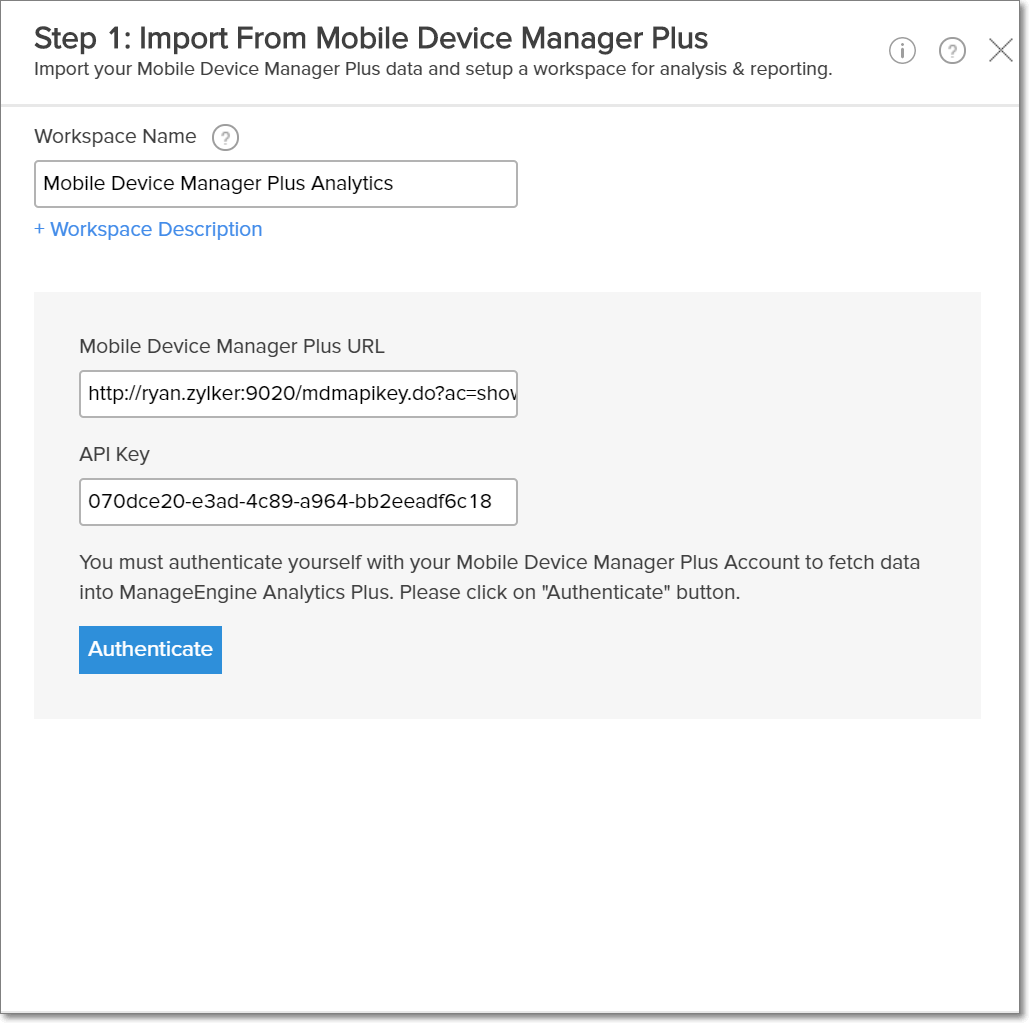Select the API Key input field
The width and height of the screenshot is (1029, 1023).
(x=299, y=502)
